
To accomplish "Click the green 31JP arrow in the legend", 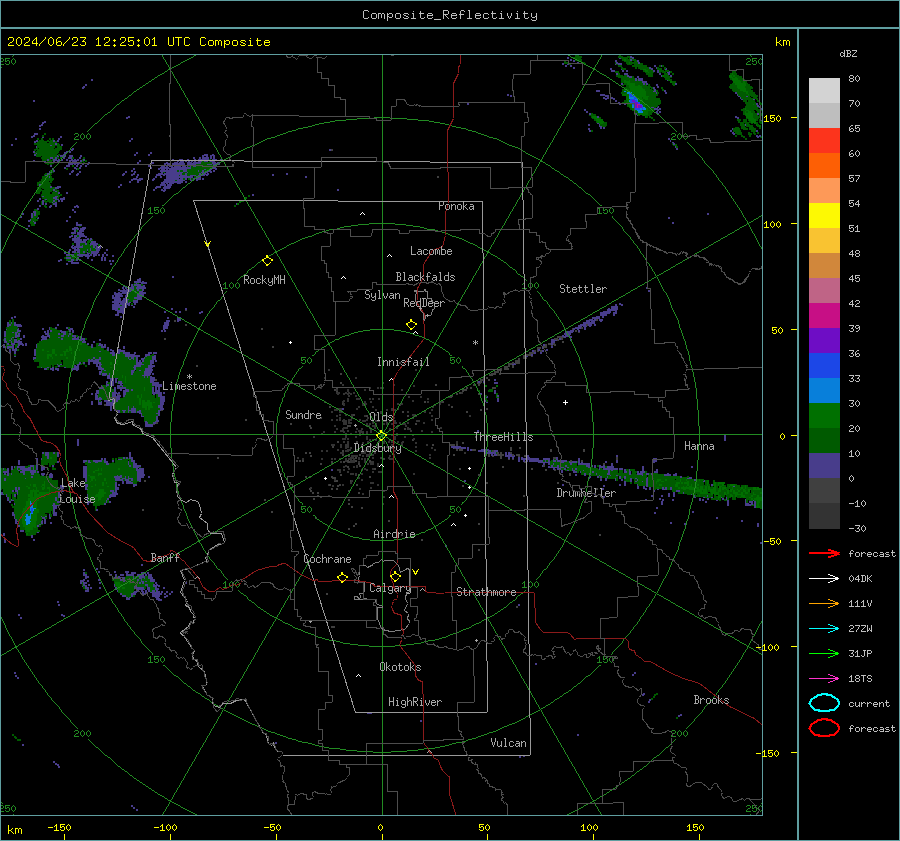I will 824,653.
